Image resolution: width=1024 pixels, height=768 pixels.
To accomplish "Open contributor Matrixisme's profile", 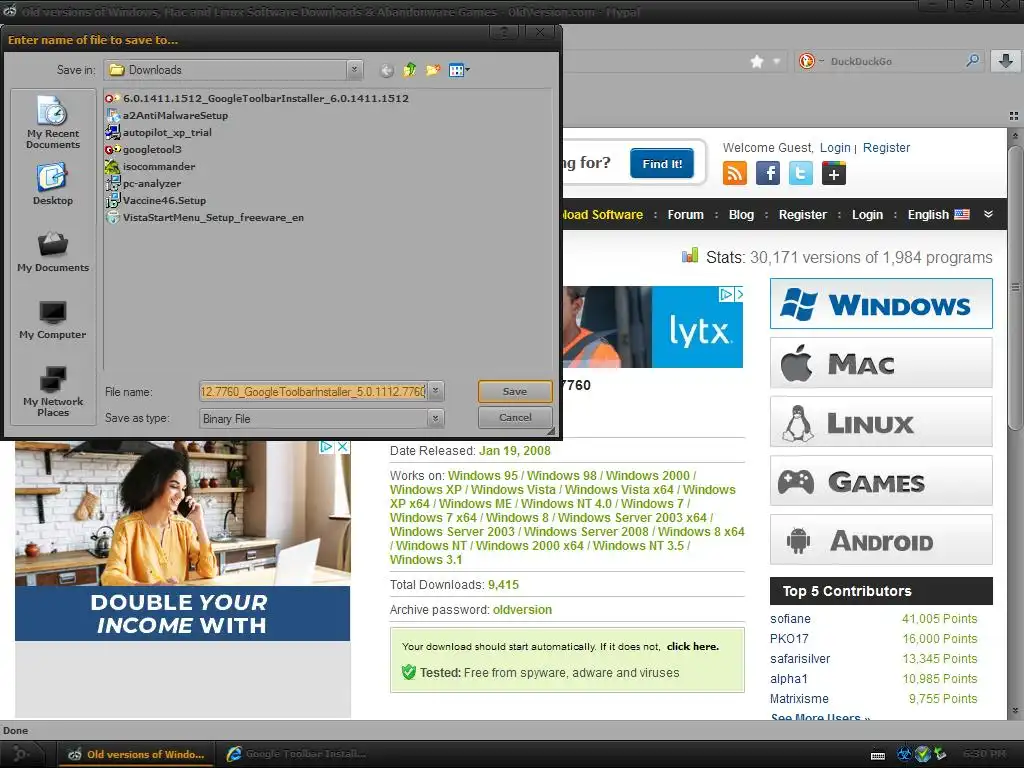I will pos(799,699).
